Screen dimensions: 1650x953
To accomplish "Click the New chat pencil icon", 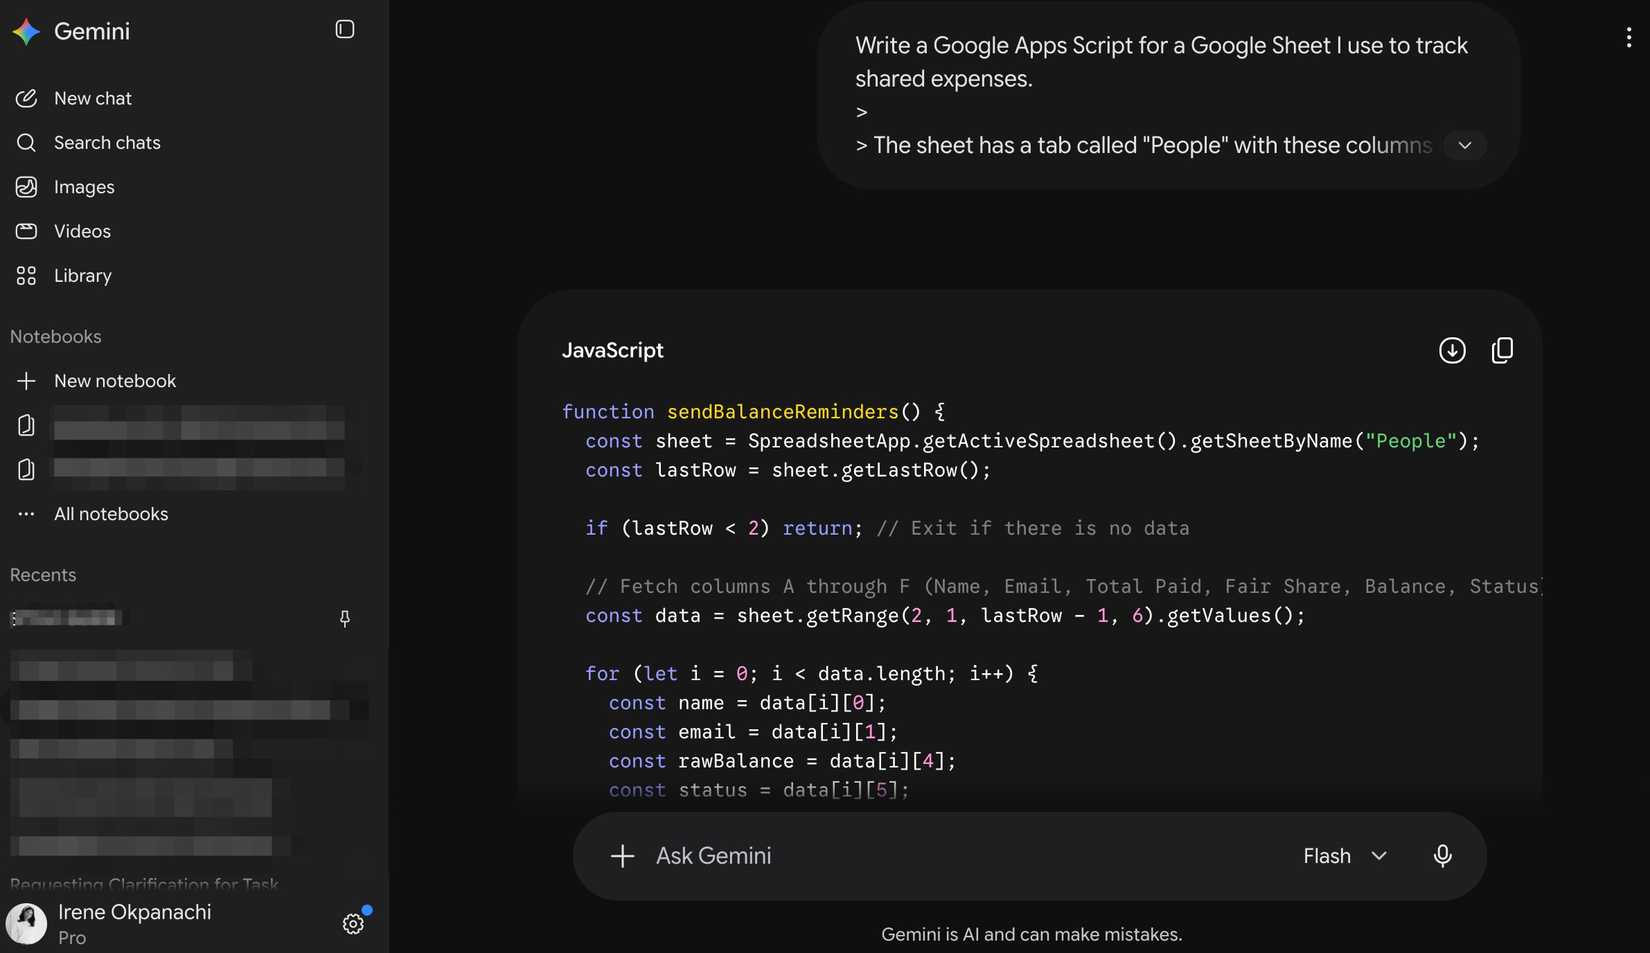I will click(26, 98).
